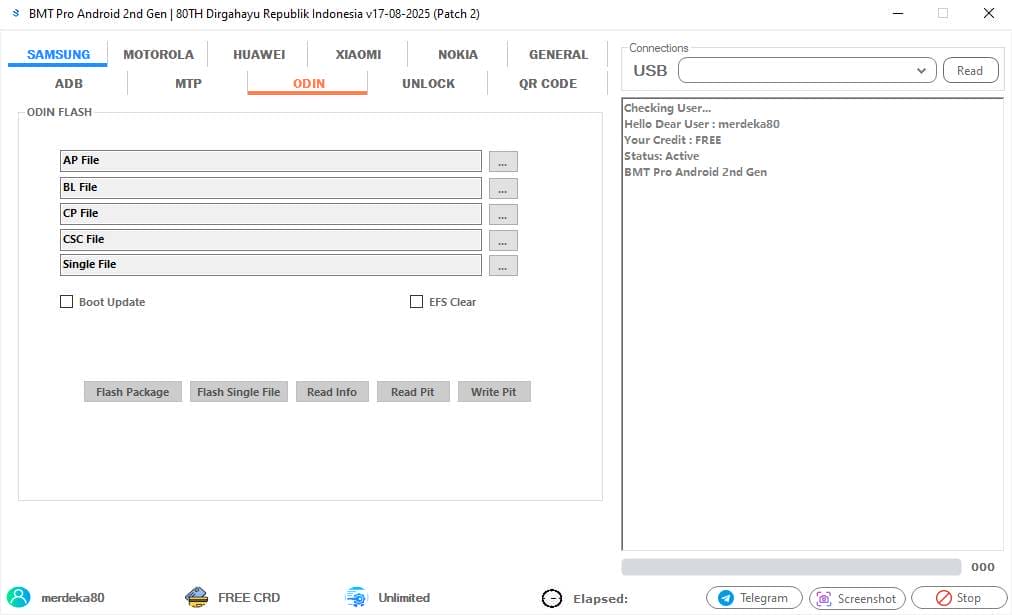1012x615 pixels.
Task: Take a capture with the Screenshot button
Action: (857, 598)
